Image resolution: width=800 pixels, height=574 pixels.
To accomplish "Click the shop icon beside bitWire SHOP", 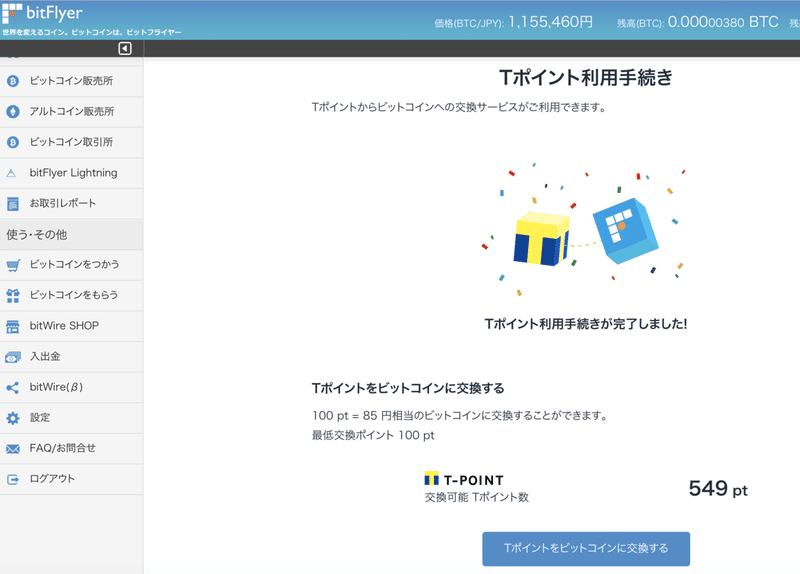I will 13,327.
